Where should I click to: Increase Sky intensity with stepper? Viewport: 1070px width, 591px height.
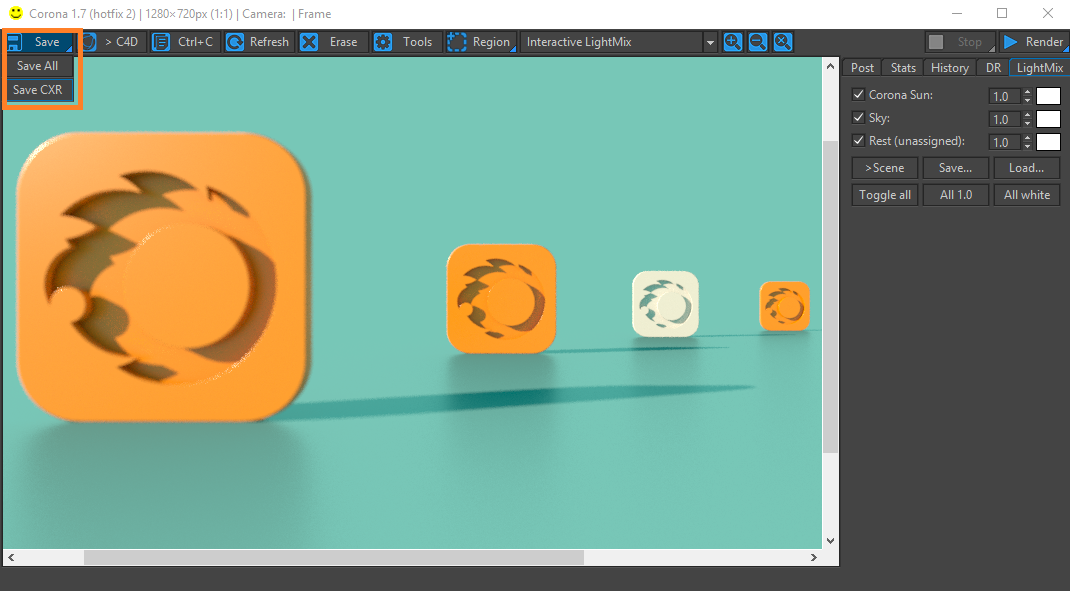point(1027,115)
